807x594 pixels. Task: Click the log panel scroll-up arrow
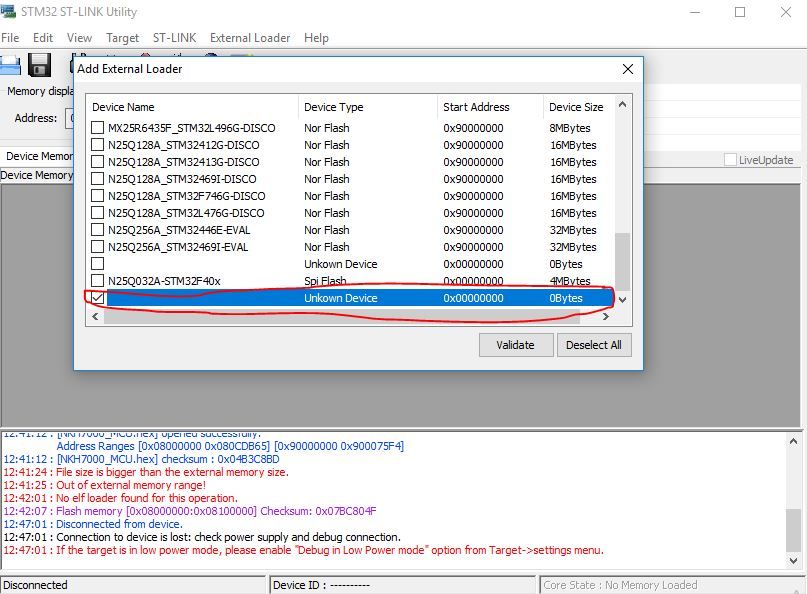[793, 441]
